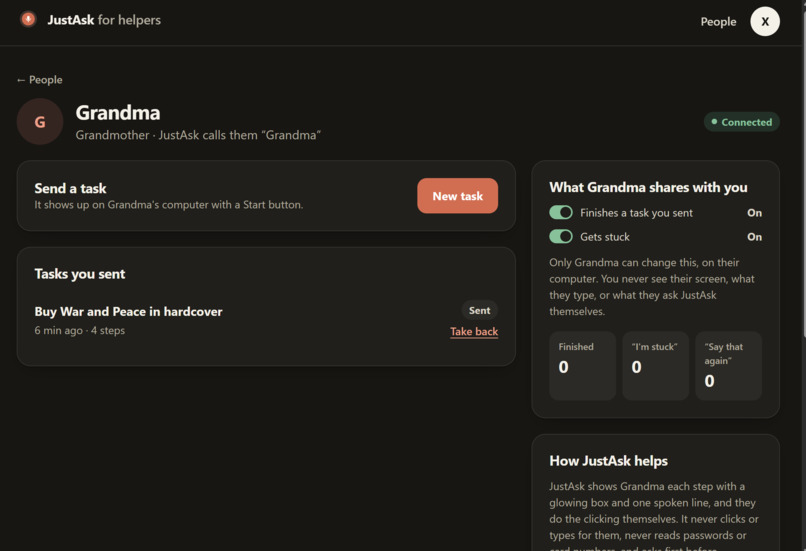806x551 pixels.
Task: Click the Connected status badge
Action: 741,122
